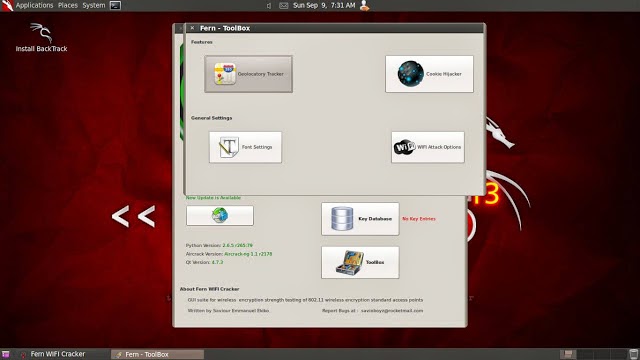Click 'New Update is Available' text

213,198
